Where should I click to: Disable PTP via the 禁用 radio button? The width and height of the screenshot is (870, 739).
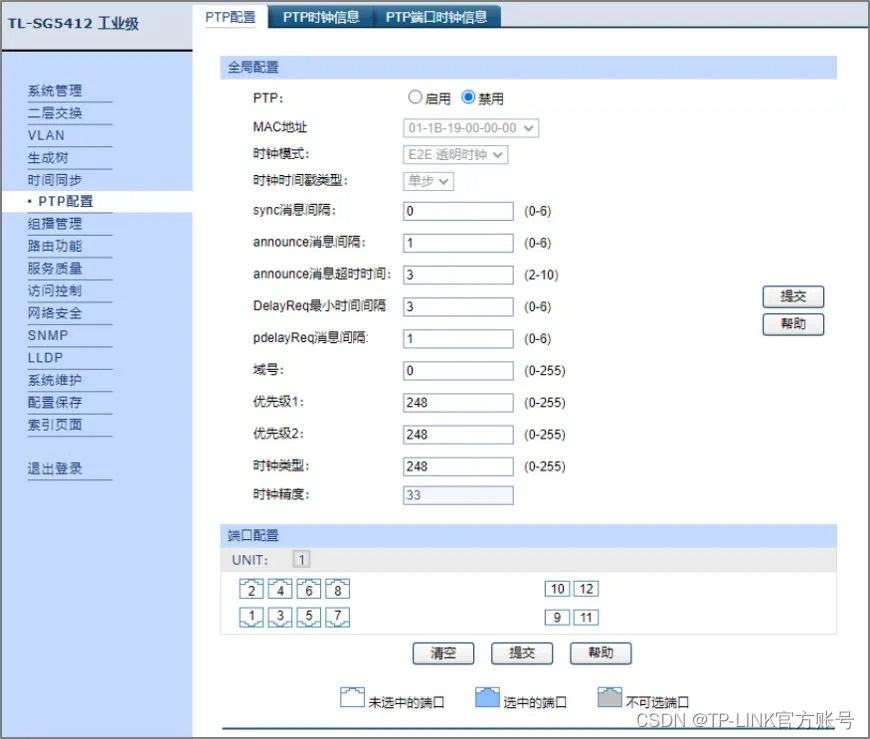pyautogui.click(x=468, y=97)
